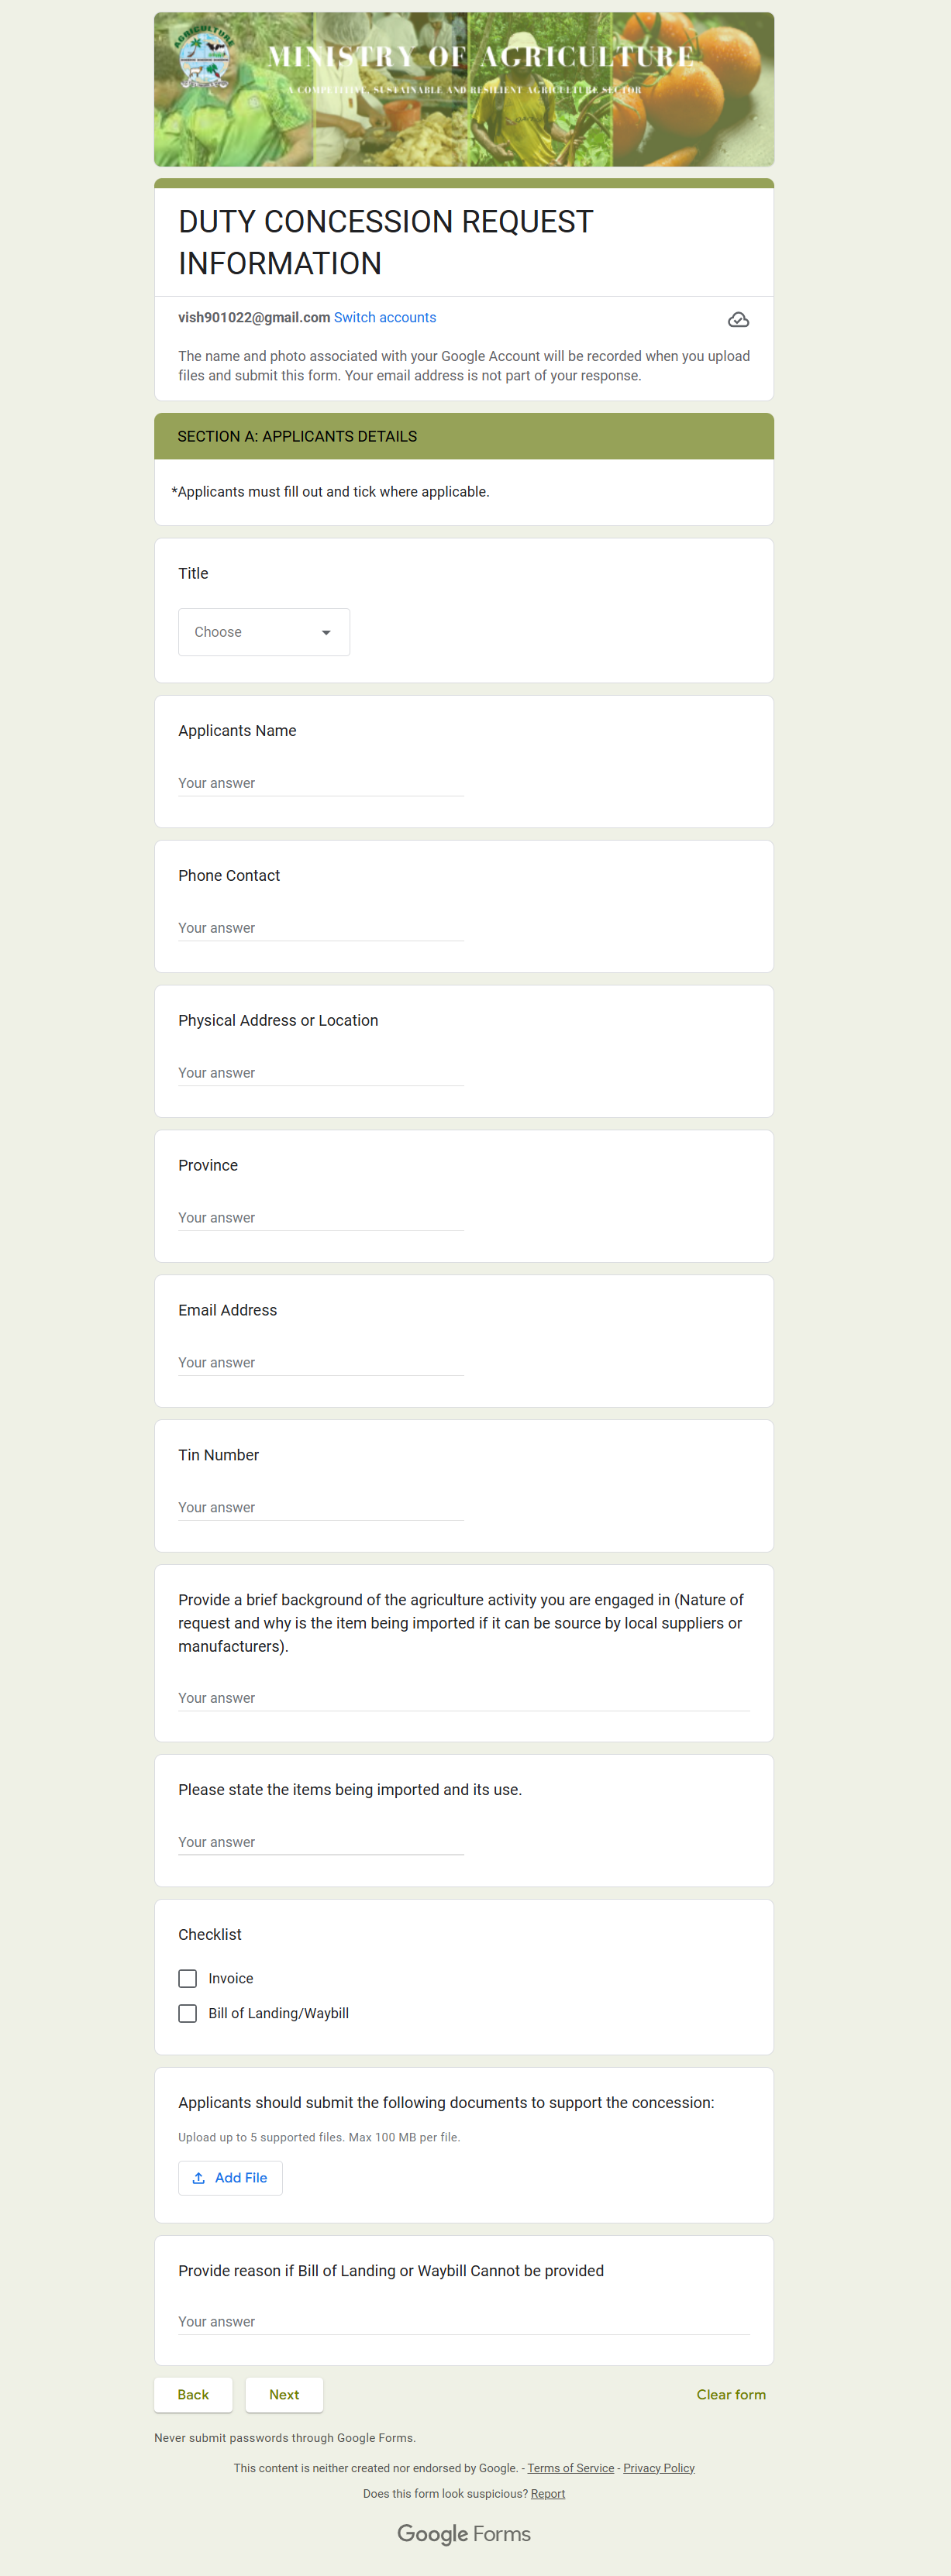951x2576 pixels.
Task: Focus the Applicants Name answer field
Action: point(321,783)
